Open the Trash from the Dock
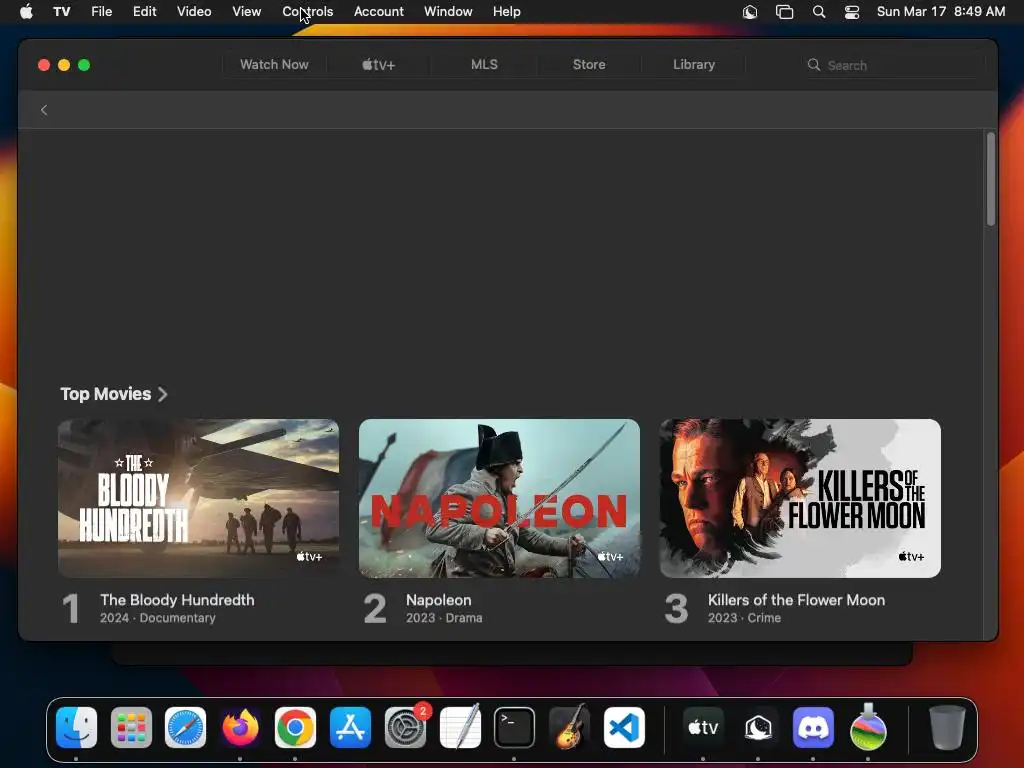 point(947,727)
